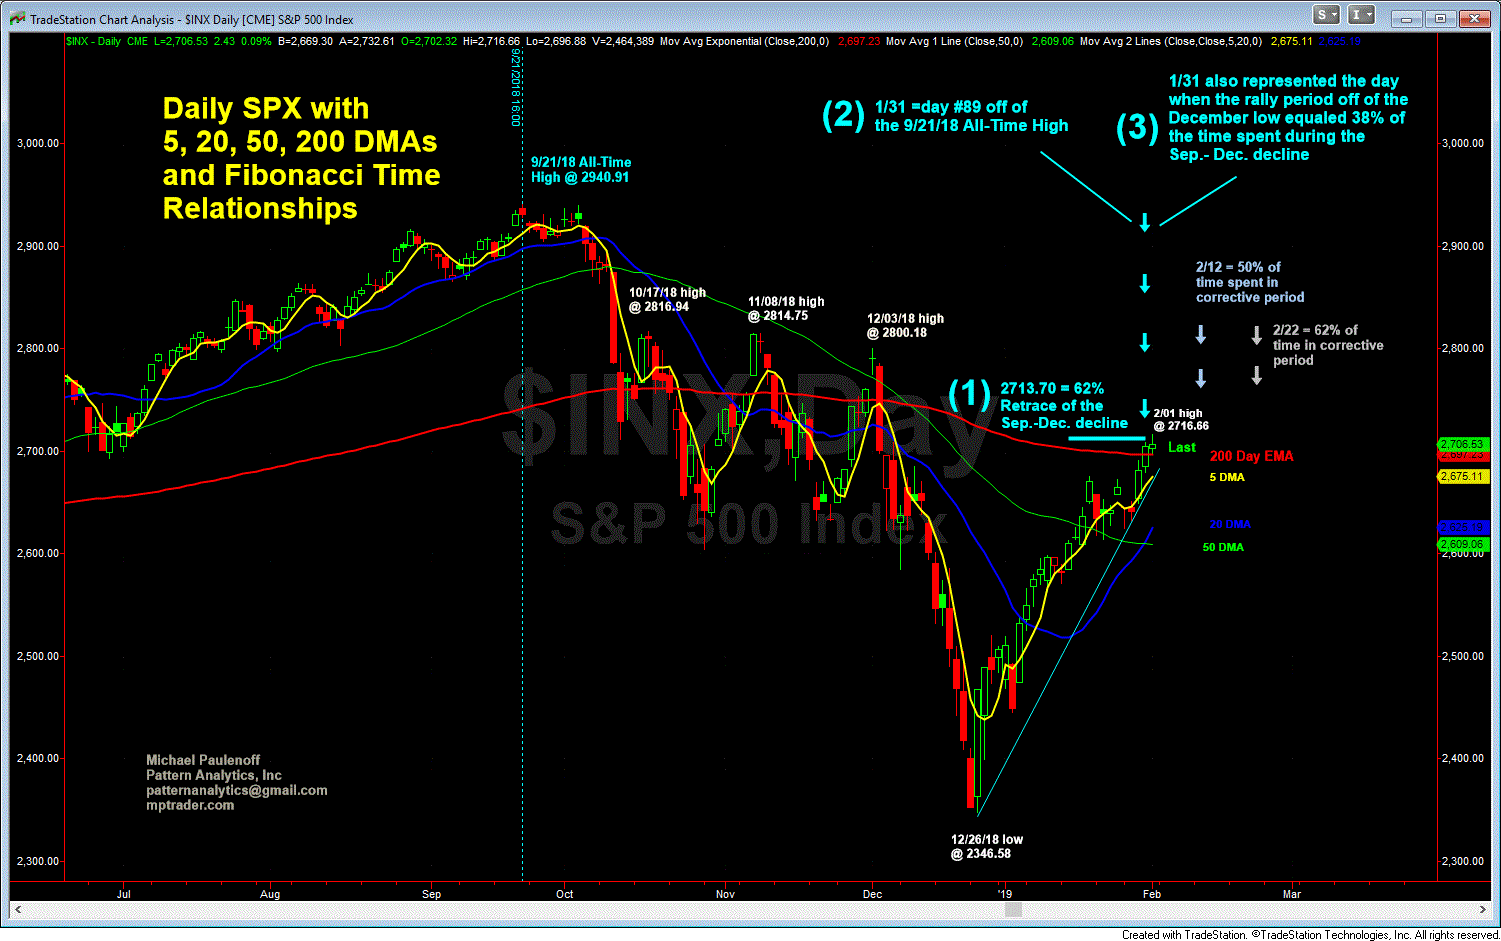Image resolution: width=1501 pixels, height=941 pixels.
Task: Click the '200 Day EMA' red label
Action: coord(1251,456)
